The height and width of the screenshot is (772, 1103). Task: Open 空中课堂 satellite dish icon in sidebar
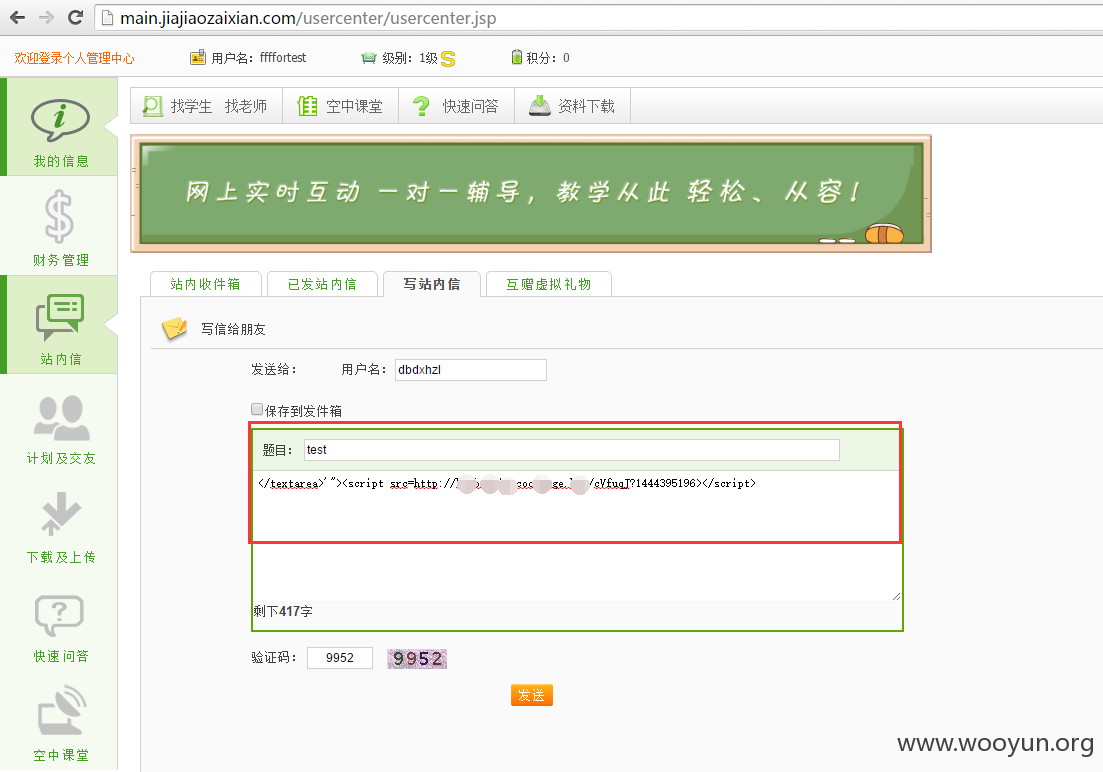[62, 710]
